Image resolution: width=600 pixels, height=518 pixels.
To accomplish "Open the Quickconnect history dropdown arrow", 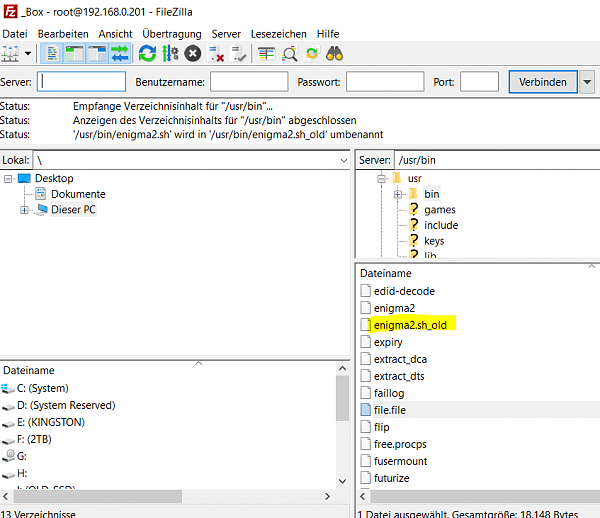I will pyautogui.click(x=587, y=82).
